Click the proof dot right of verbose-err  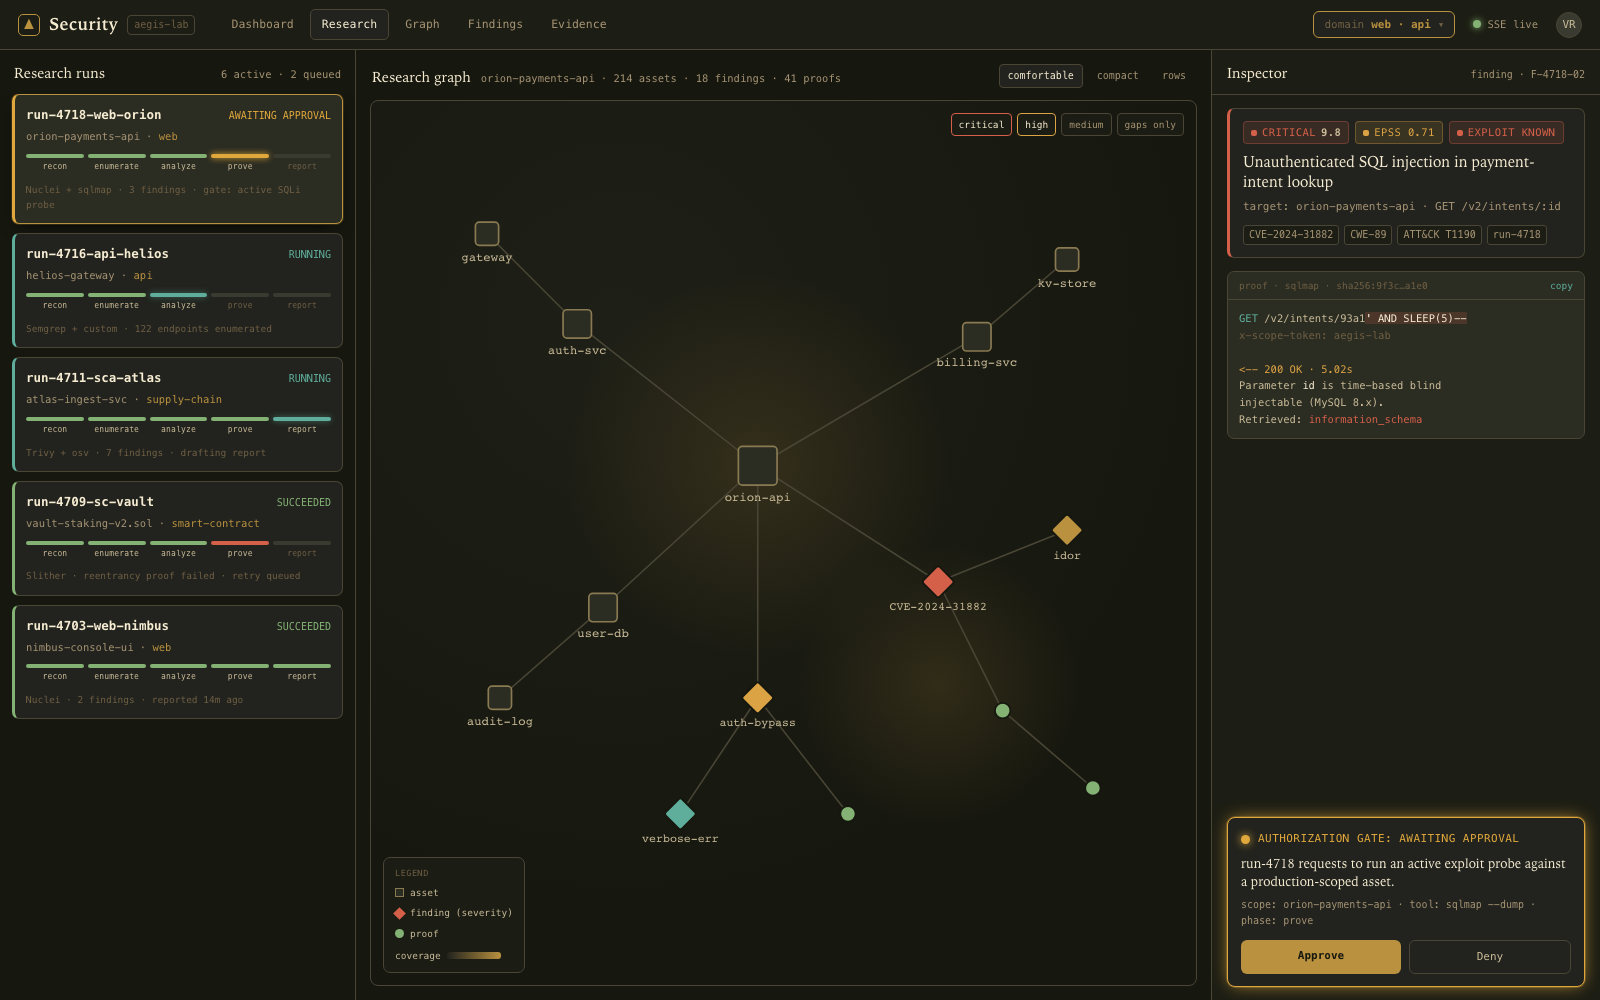[x=848, y=814]
